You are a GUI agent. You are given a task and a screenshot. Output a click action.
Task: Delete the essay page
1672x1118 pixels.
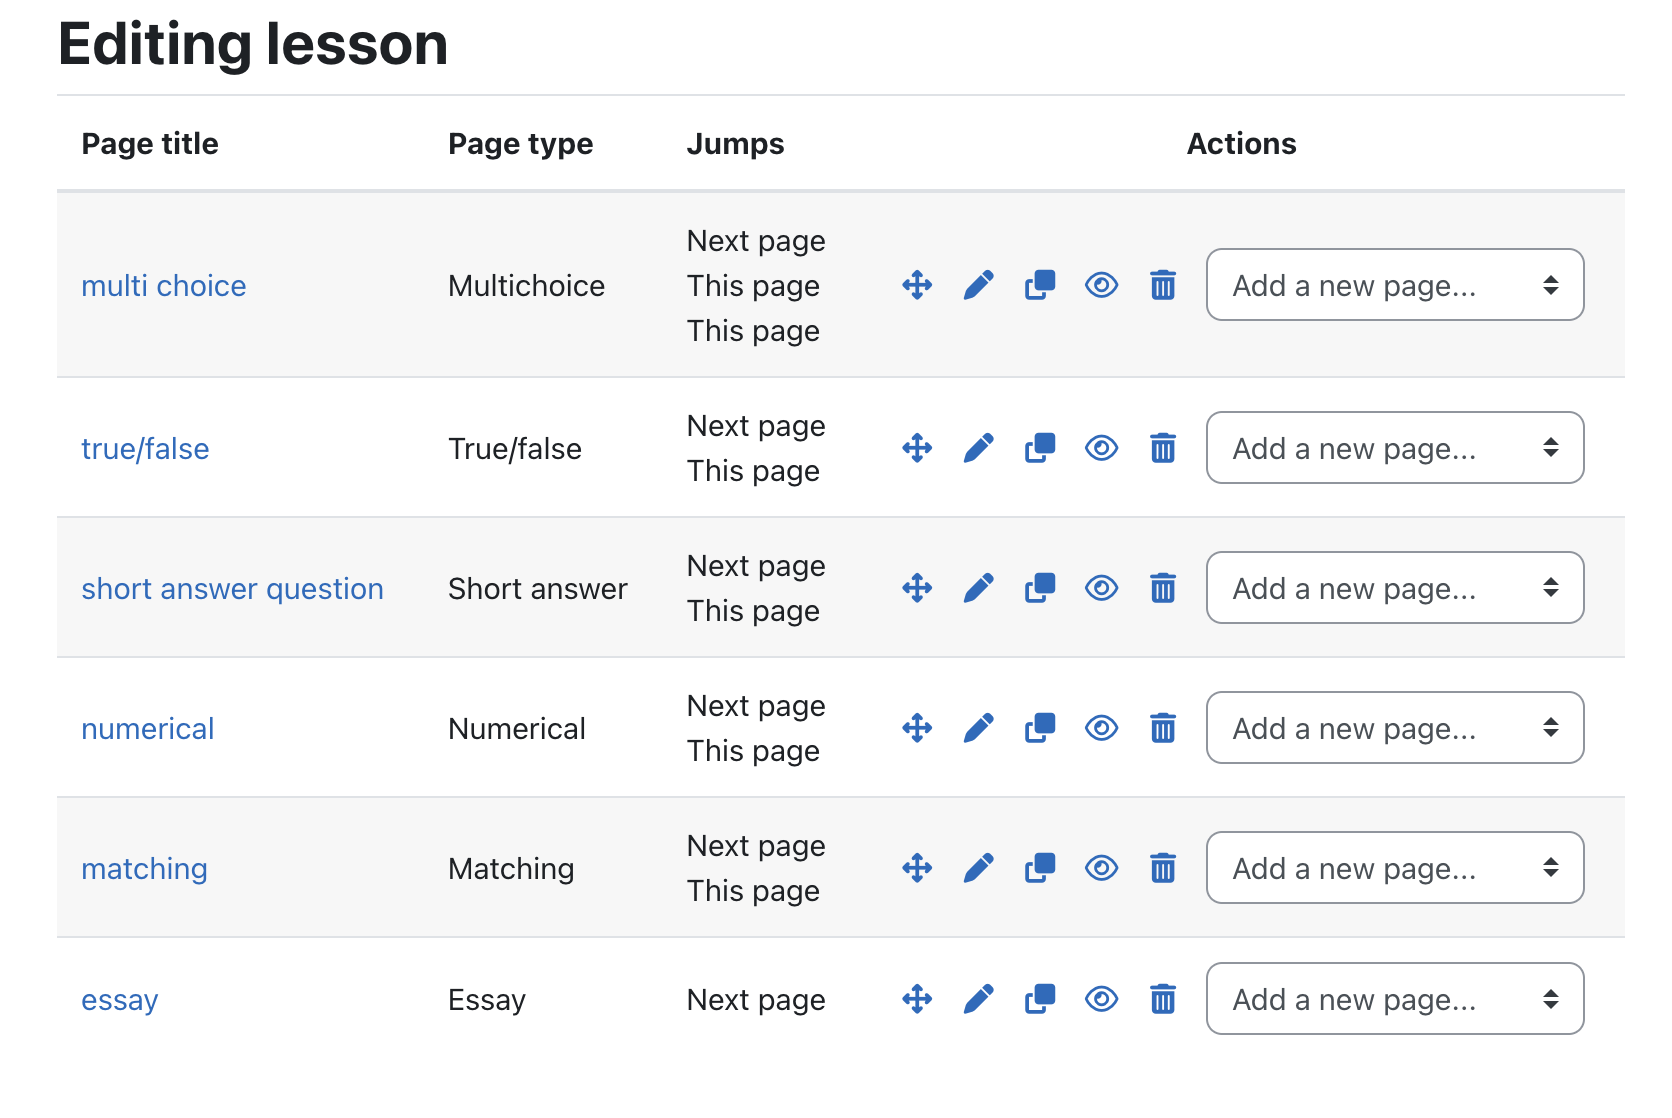pos(1163,999)
